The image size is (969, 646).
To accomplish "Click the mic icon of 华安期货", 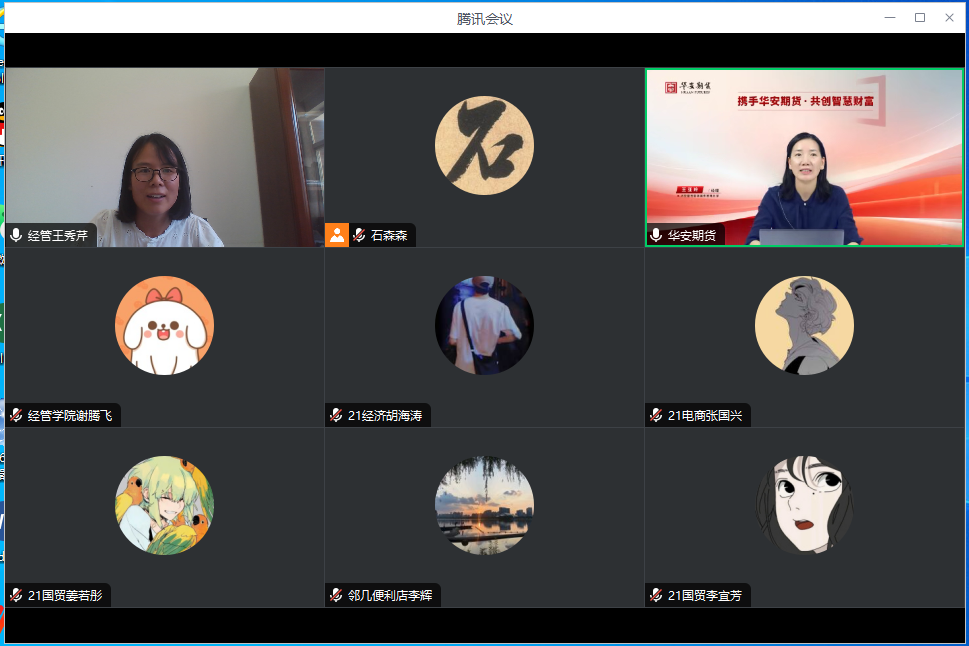I will [655, 236].
